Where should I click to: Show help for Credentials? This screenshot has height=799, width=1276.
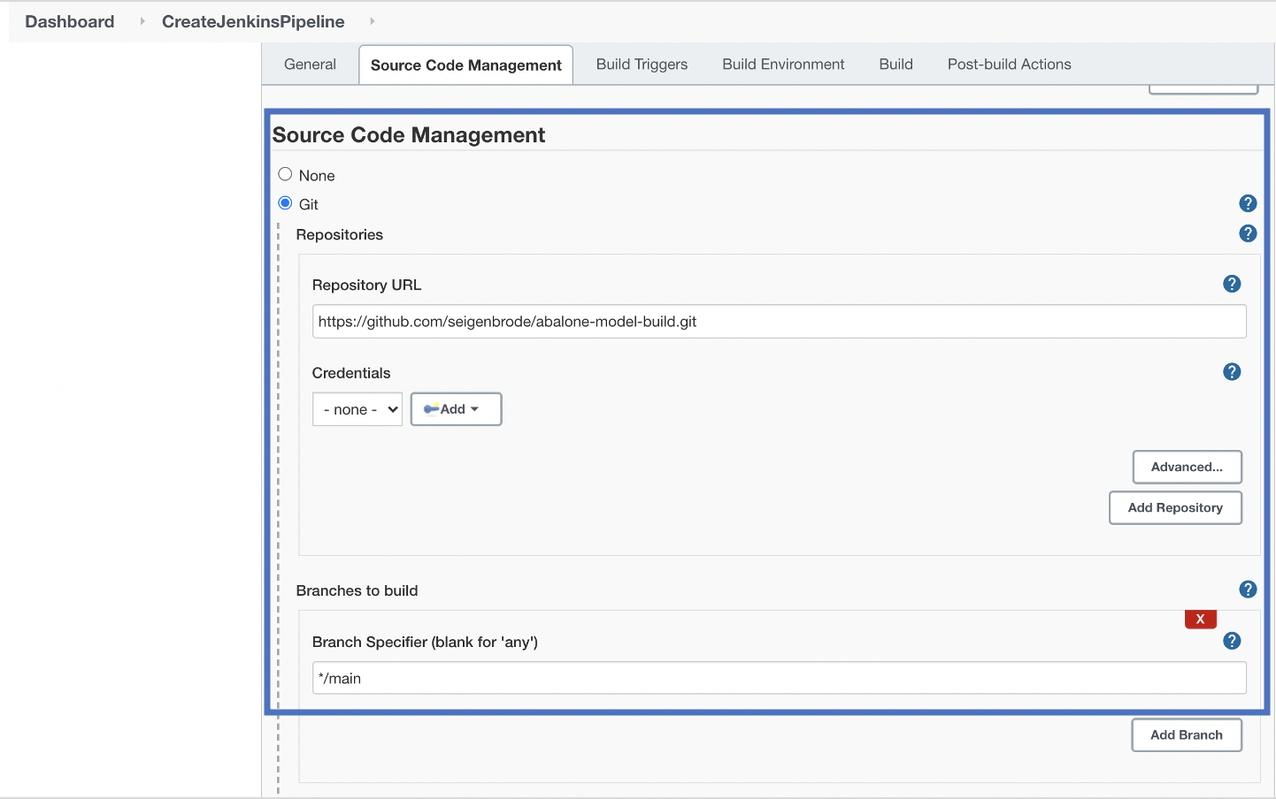(1231, 372)
